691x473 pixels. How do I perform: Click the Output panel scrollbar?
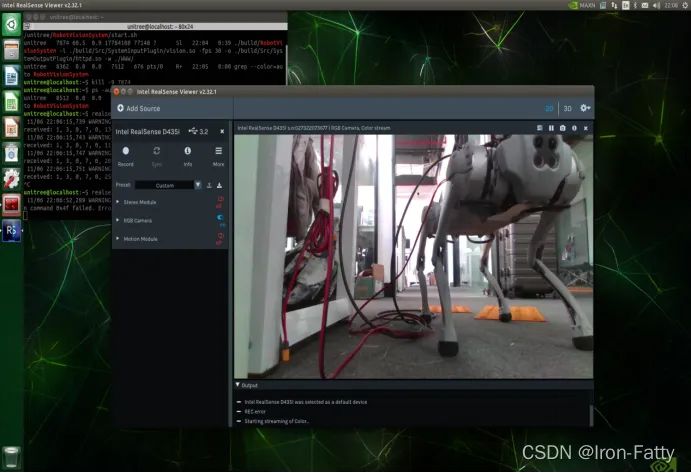click(591, 414)
